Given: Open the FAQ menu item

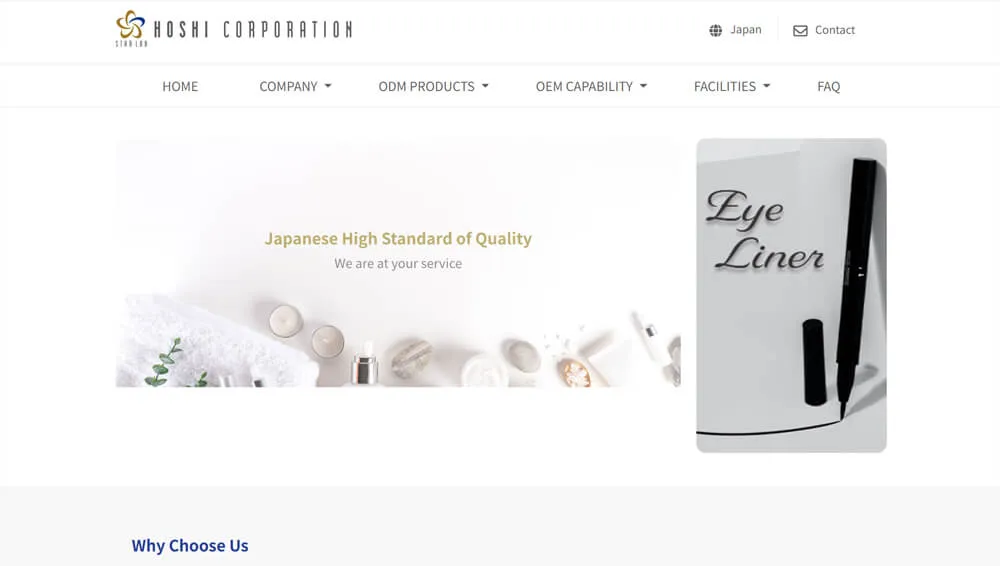Looking at the screenshot, I should [x=828, y=86].
